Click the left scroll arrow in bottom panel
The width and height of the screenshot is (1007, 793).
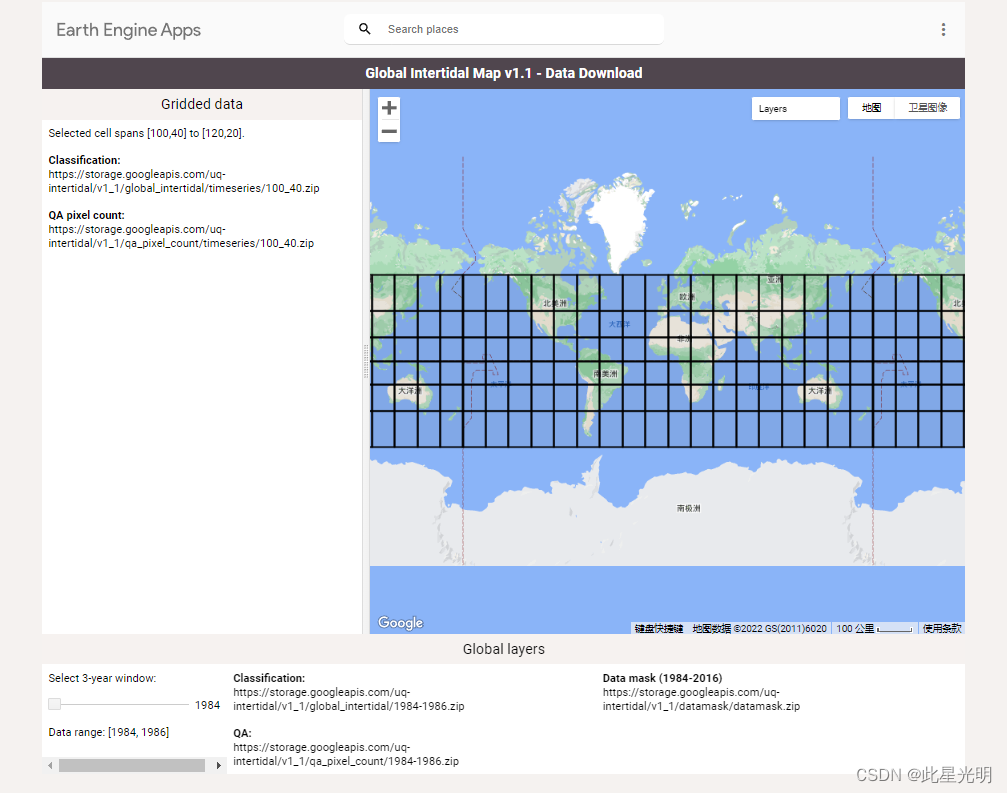[50, 765]
